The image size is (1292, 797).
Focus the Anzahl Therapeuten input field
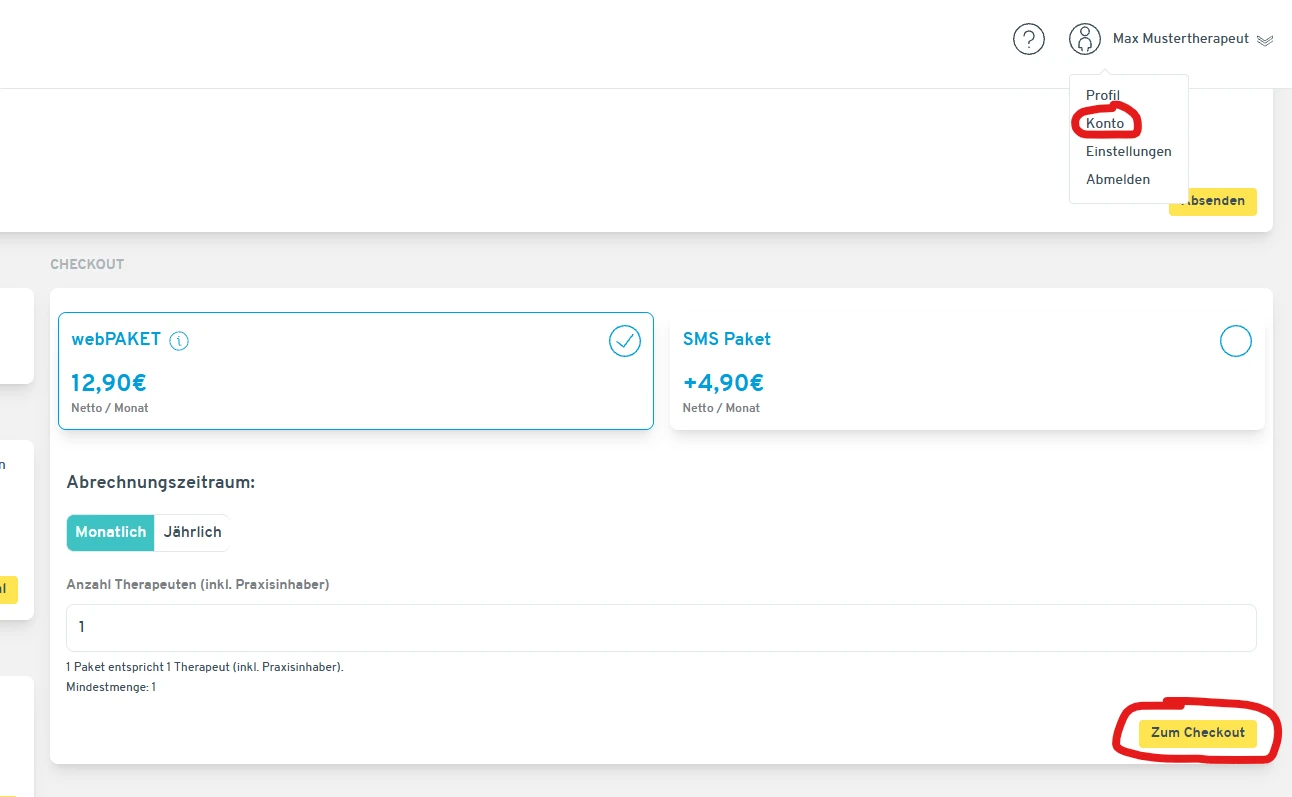click(660, 628)
